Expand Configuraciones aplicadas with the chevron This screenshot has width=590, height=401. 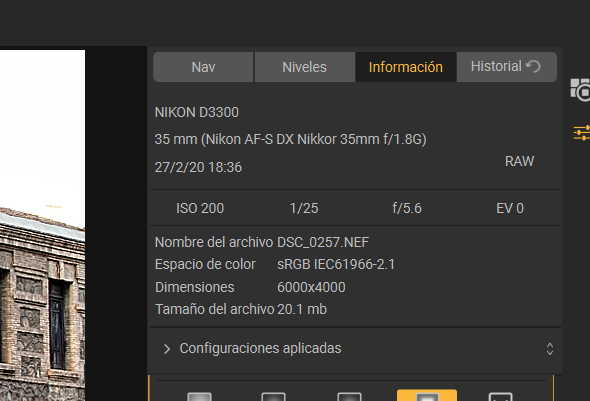click(x=167, y=349)
